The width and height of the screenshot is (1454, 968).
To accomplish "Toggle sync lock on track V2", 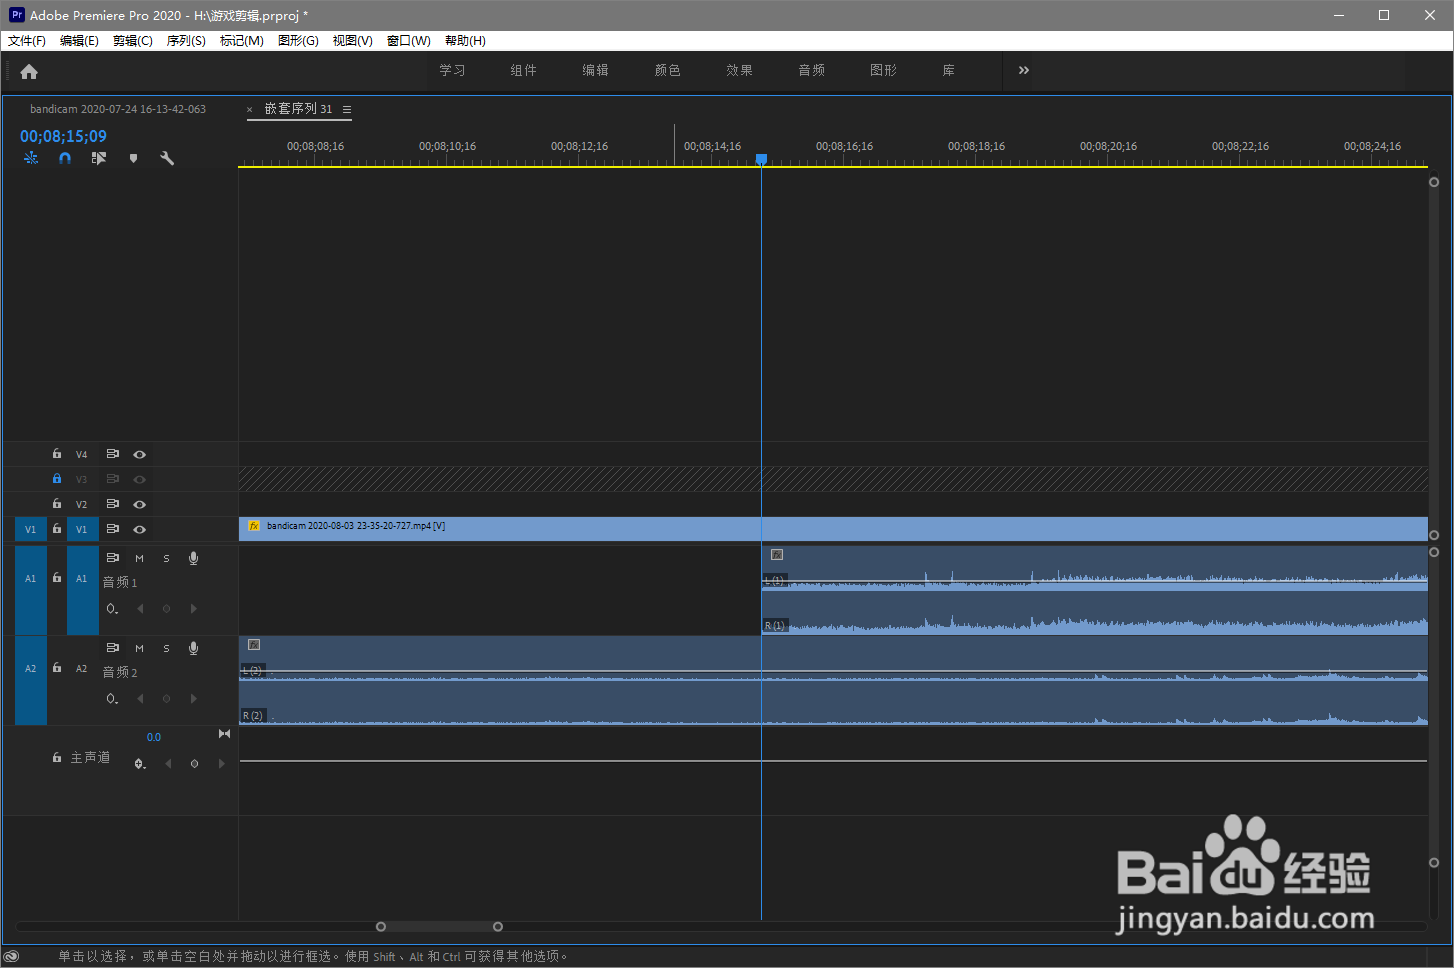I will [113, 504].
